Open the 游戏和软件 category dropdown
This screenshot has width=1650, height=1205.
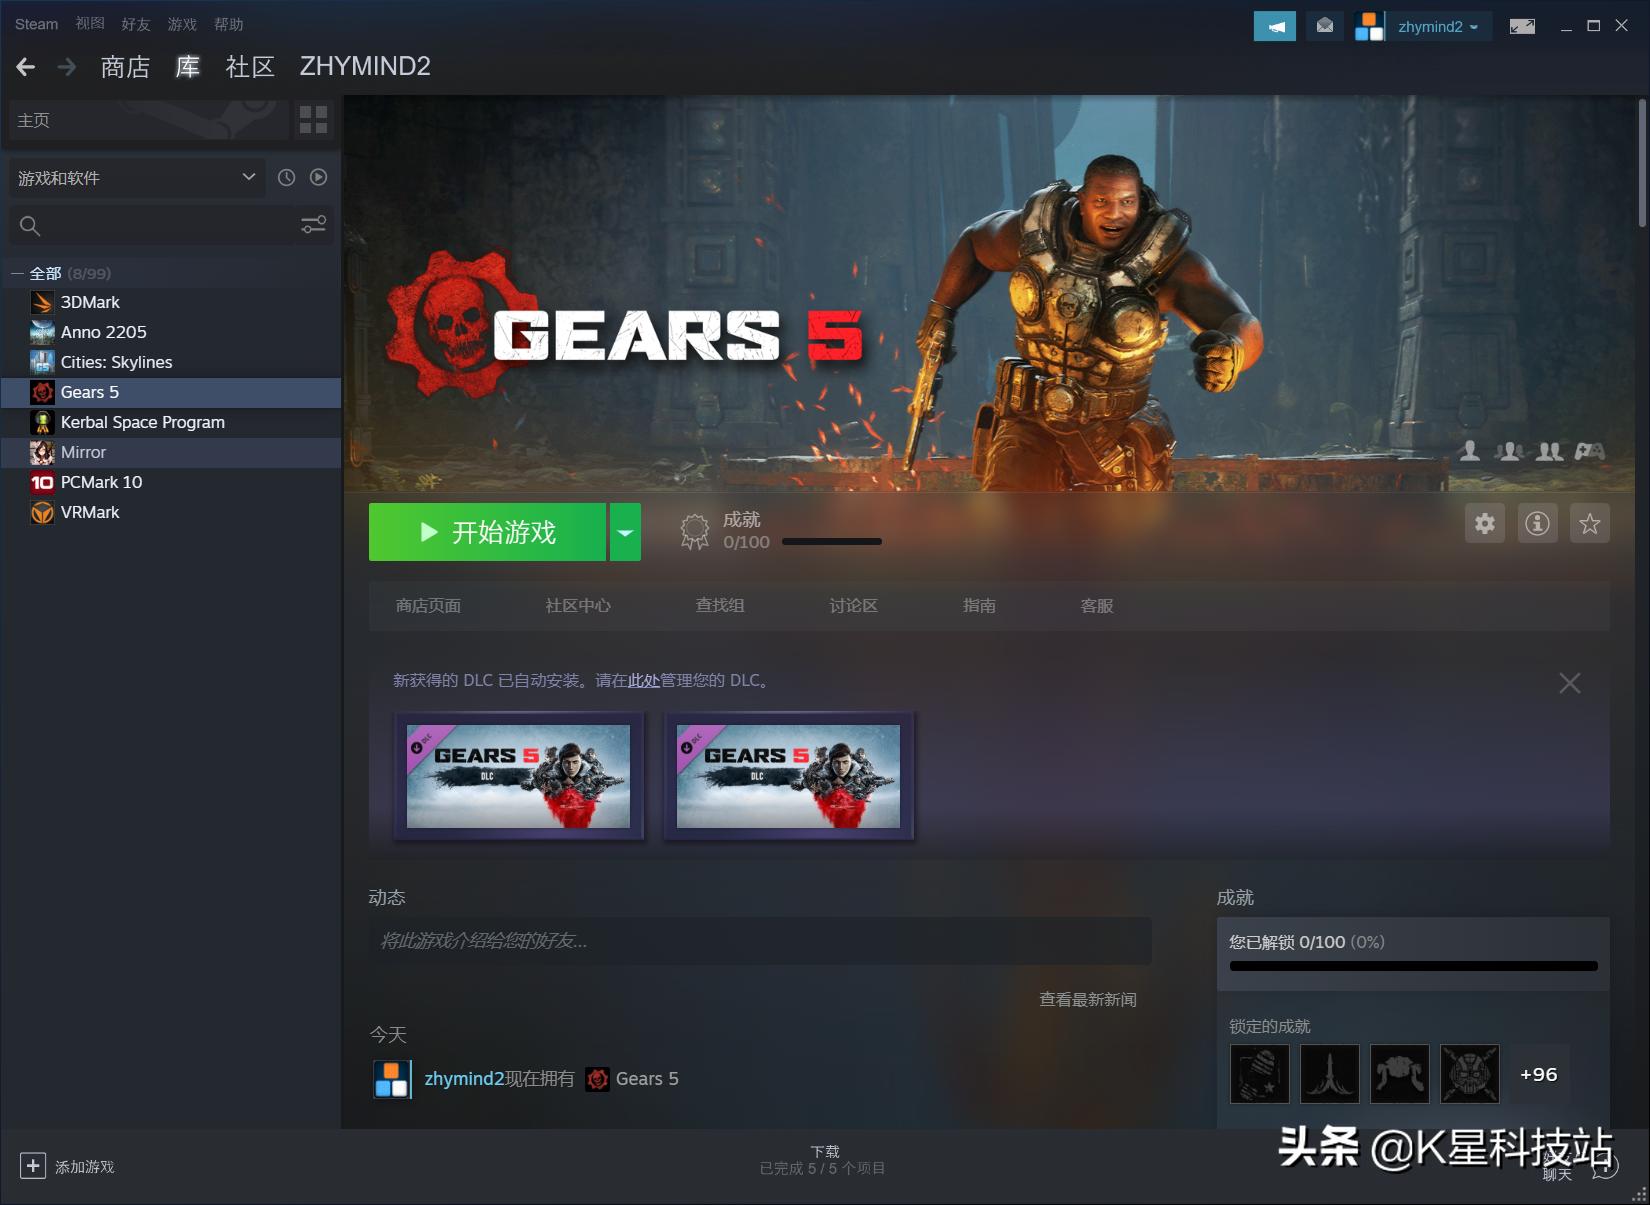pos(136,178)
